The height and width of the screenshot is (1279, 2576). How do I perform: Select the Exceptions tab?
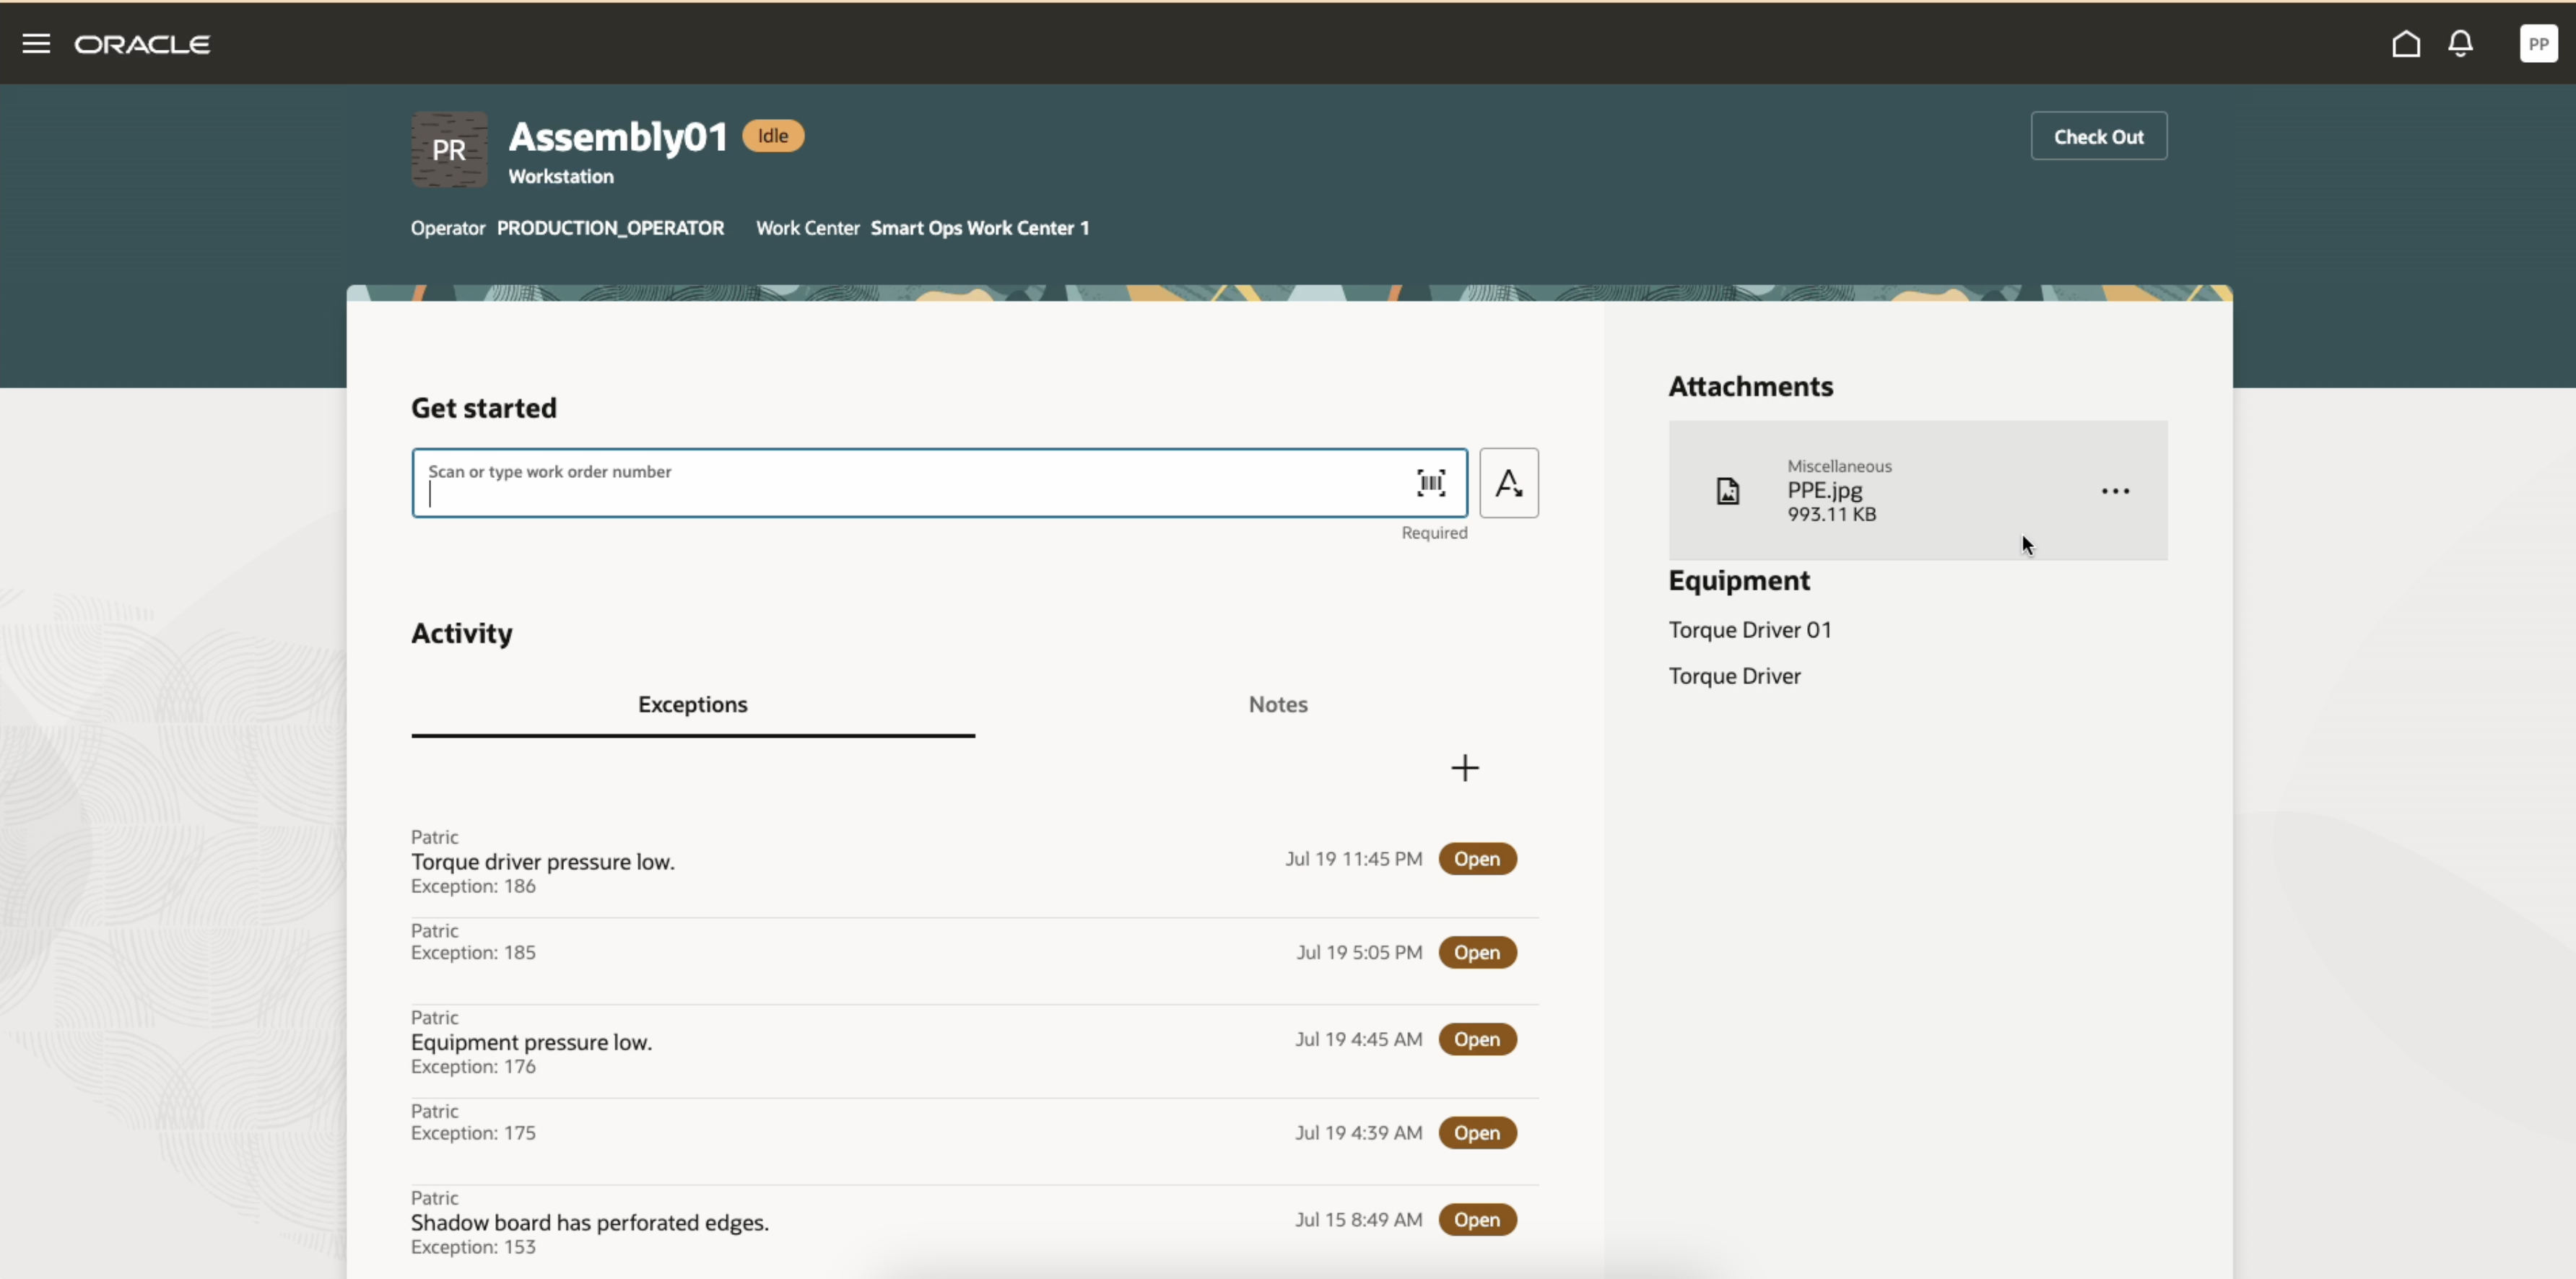click(x=692, y=704)
